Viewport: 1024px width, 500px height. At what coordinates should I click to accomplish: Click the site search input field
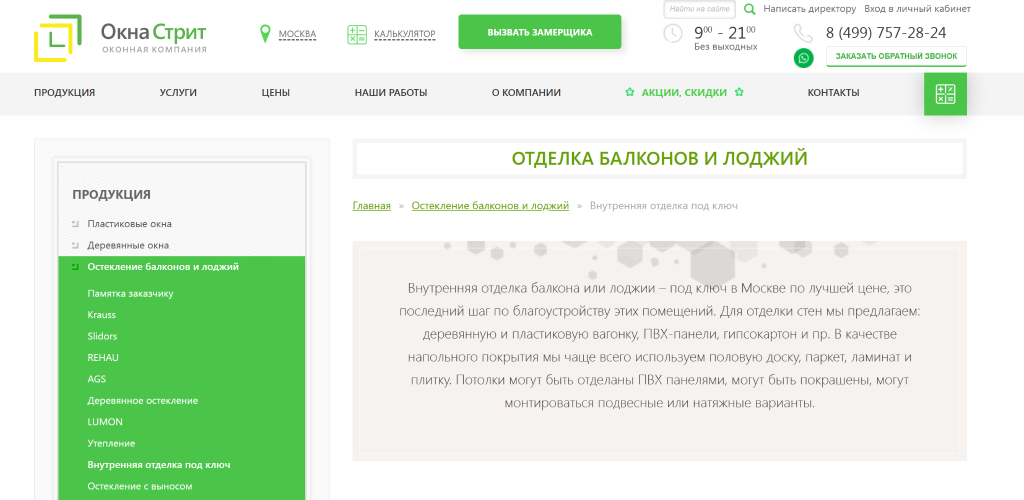pos(699,9)
